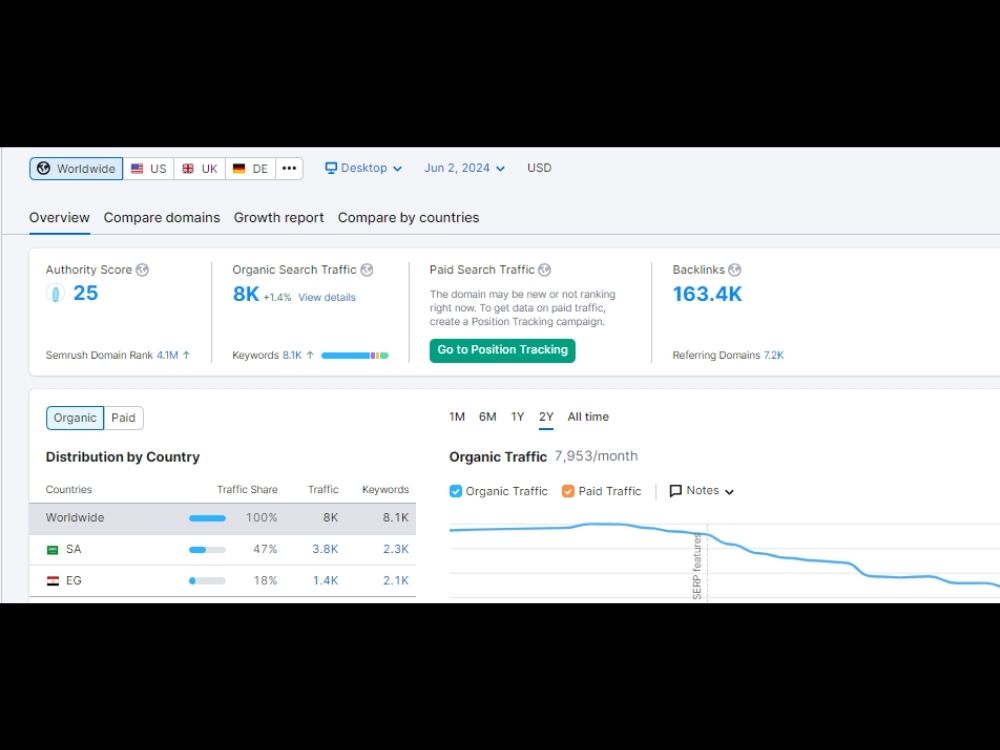
Task: Open SA traffic value 3.8K
Action: pyautogui.click(x=325, y=549)
